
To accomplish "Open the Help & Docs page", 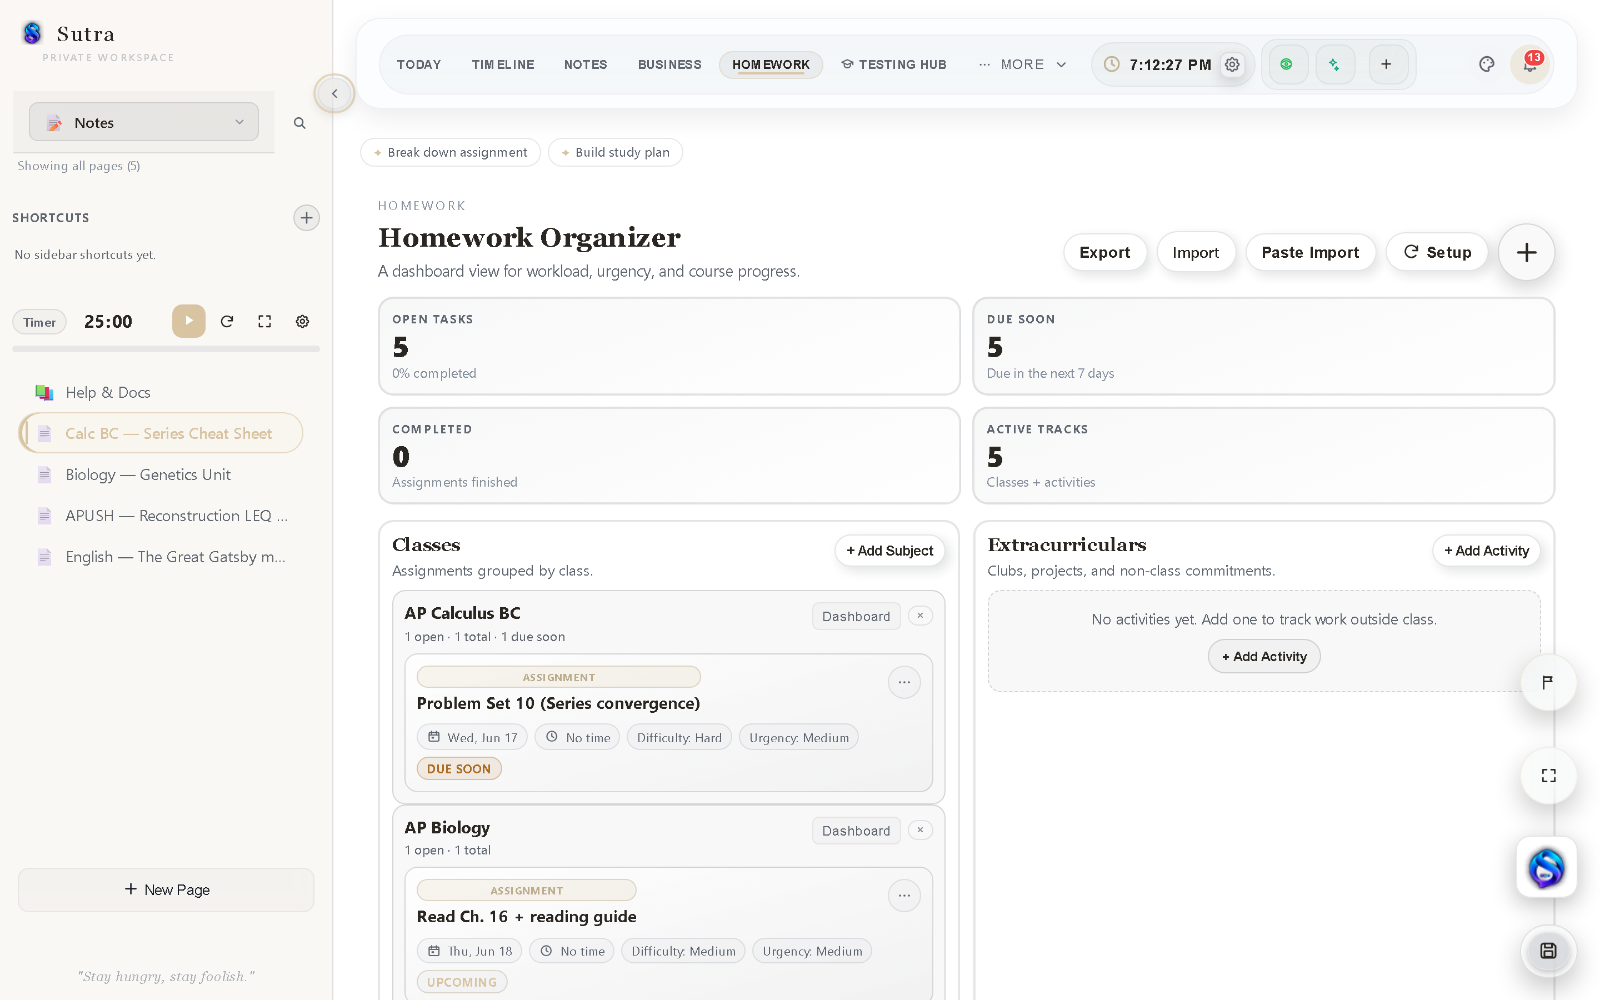I will (160, 392).
